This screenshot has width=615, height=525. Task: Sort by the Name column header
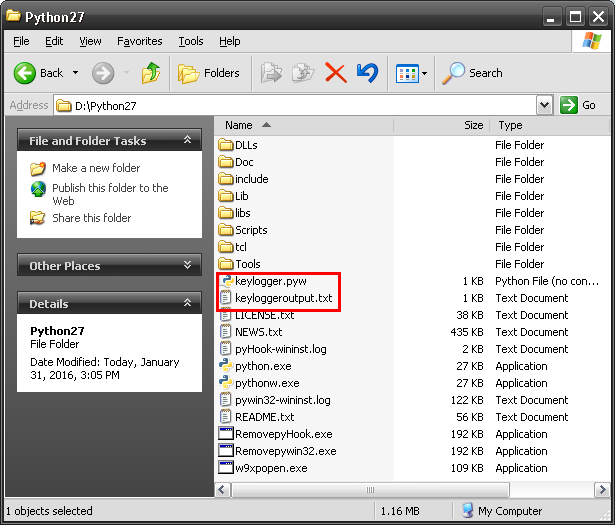click(x=304, y=125)
